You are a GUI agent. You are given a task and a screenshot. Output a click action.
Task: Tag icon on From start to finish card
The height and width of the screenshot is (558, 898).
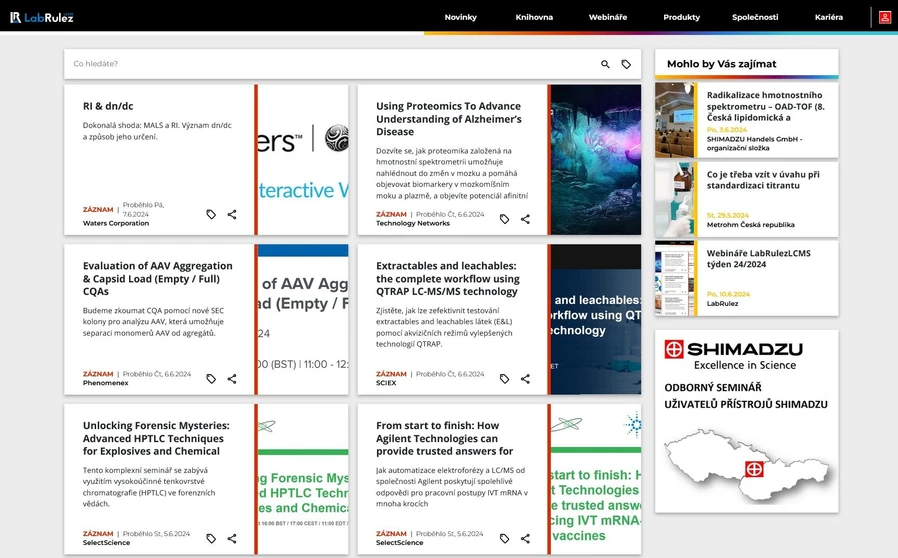504,539
